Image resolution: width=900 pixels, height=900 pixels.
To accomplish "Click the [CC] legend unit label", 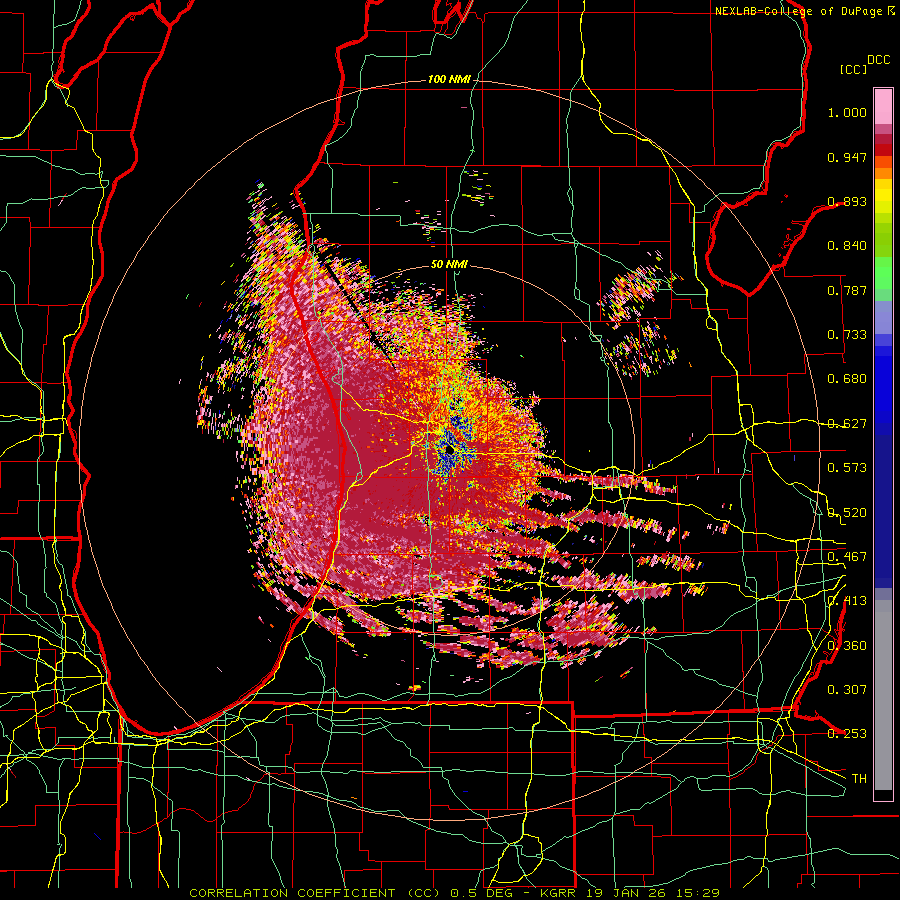I will pyautogui.click(x=853, y=69).
